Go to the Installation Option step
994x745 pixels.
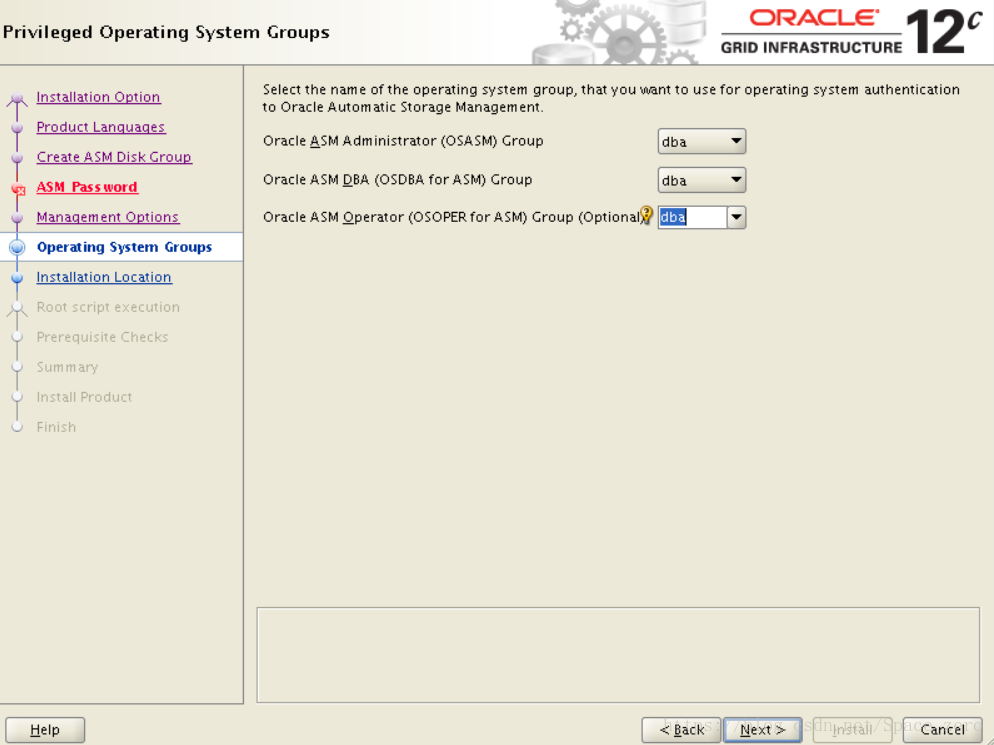pos(98,97)
